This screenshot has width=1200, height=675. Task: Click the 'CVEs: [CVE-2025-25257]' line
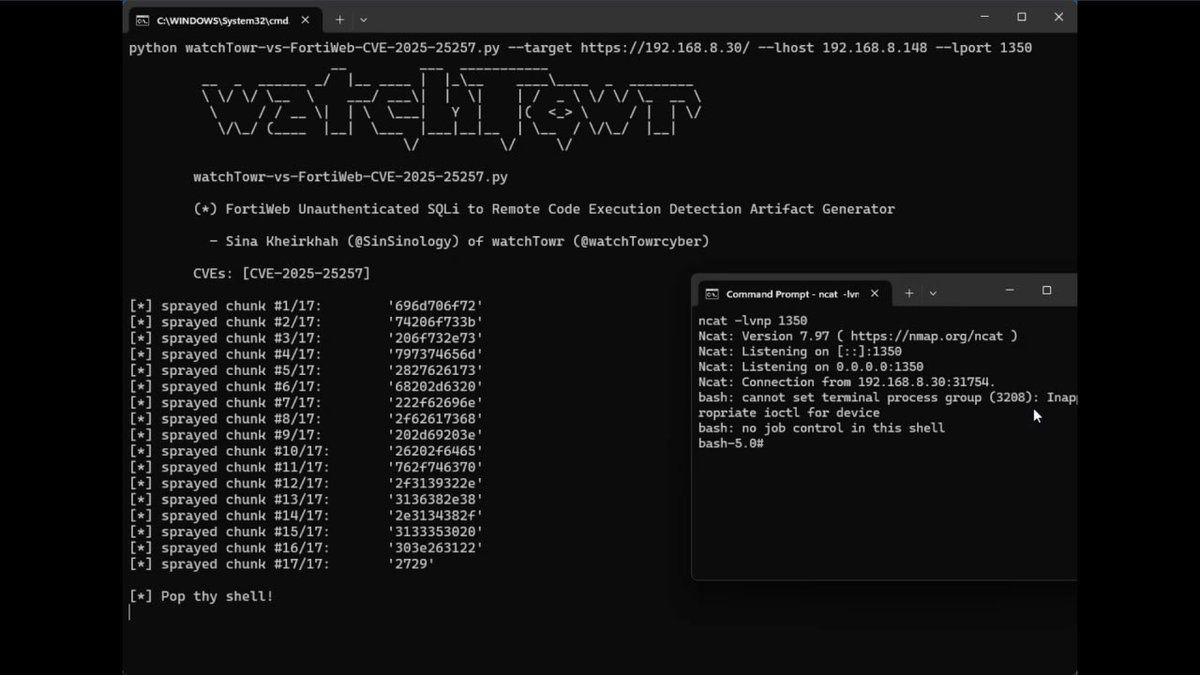[x=281, y=273]
